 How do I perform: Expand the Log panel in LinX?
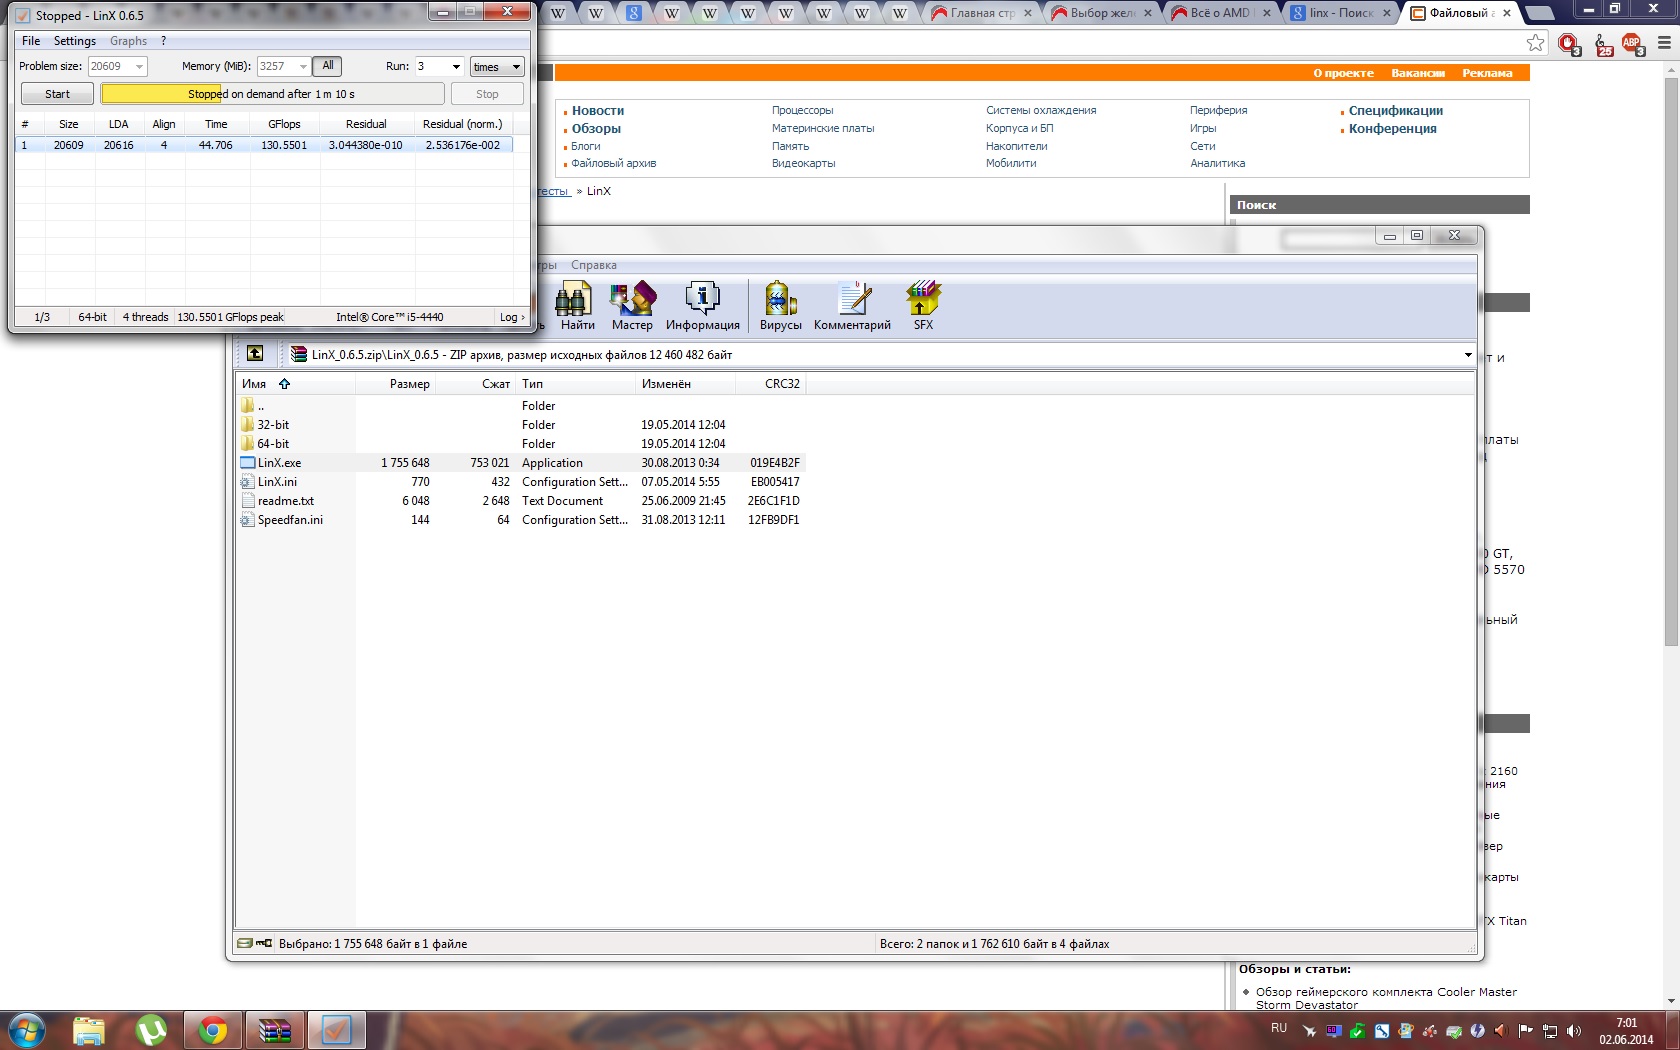coord(512,317)
